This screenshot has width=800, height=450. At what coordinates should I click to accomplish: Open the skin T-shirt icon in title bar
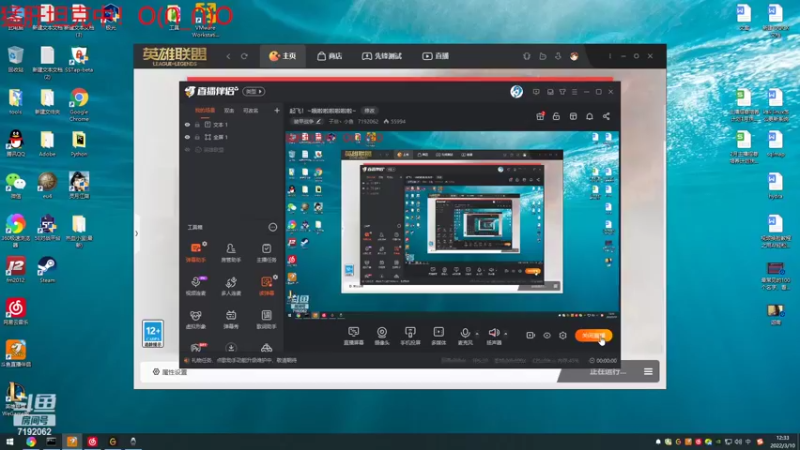(x=562, y=92)
